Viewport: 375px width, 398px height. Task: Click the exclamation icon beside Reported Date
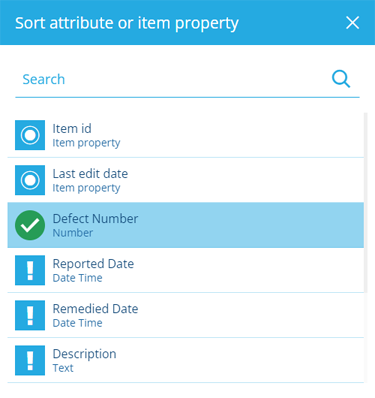point(30,270)
